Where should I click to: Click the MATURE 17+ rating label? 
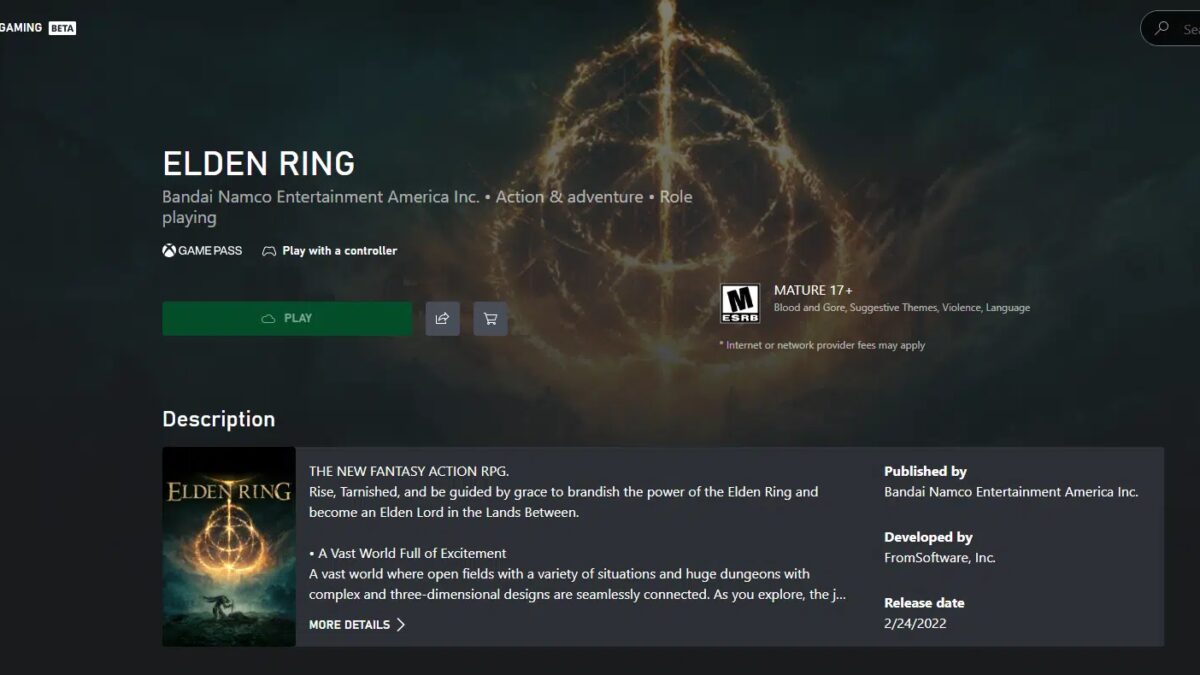point(813,290)
